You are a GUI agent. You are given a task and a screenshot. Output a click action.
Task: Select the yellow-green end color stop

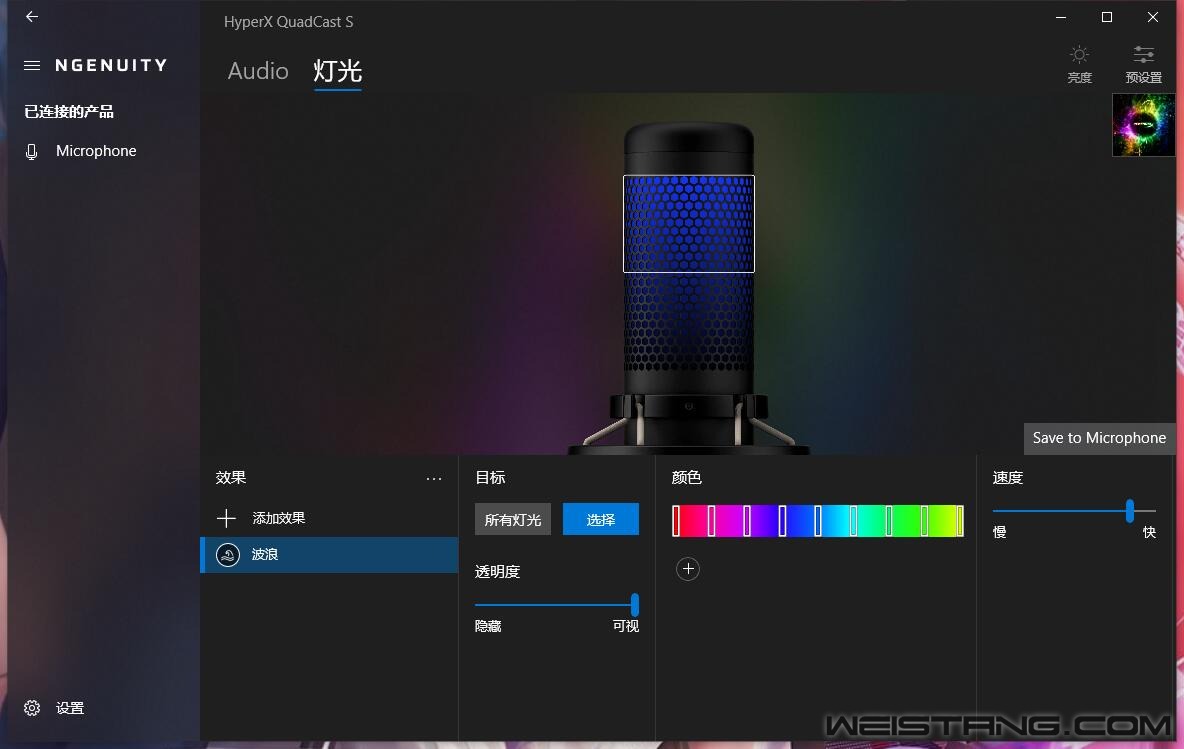pyautogui.click(x=960, y=521)
